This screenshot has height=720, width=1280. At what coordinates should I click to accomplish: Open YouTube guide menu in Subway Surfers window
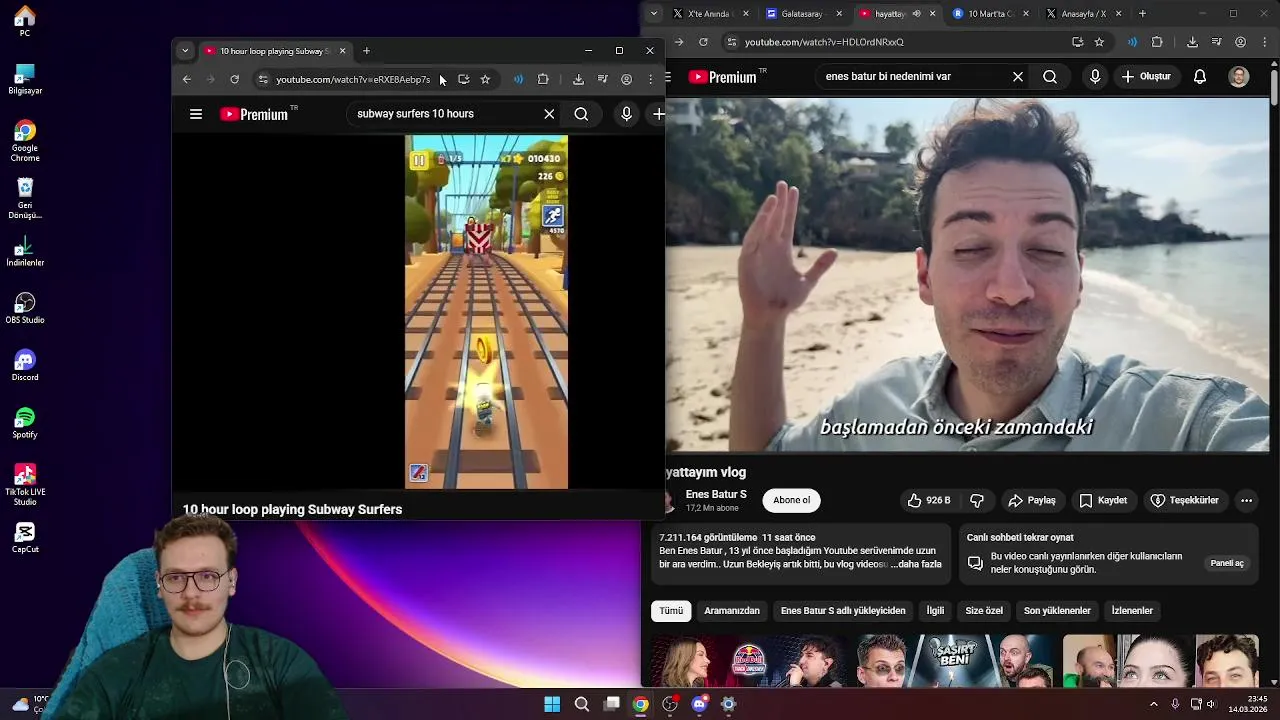coord(196,114)
